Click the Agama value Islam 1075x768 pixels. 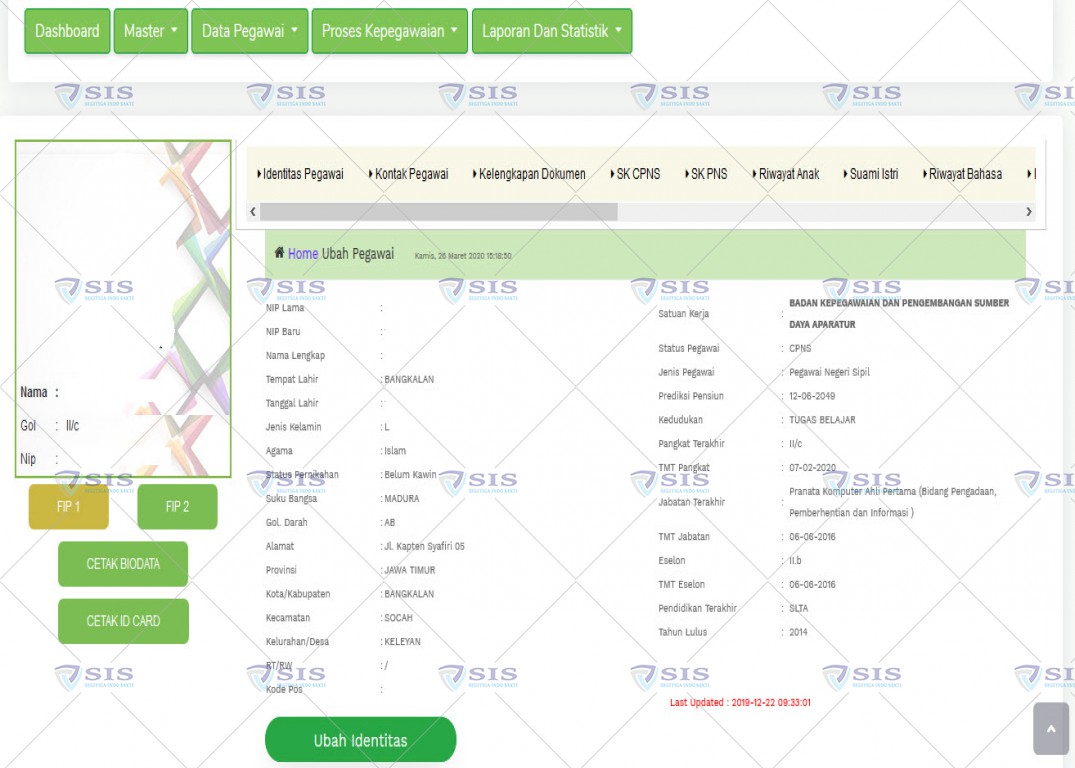tap(395, 451)
